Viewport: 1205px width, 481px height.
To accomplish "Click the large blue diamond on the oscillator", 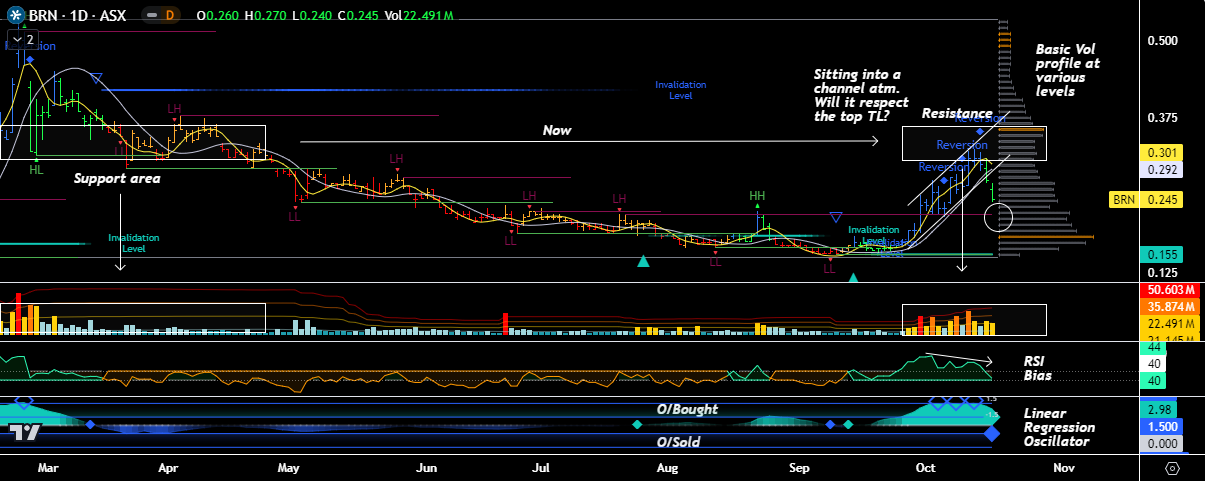I will (991, 433).
